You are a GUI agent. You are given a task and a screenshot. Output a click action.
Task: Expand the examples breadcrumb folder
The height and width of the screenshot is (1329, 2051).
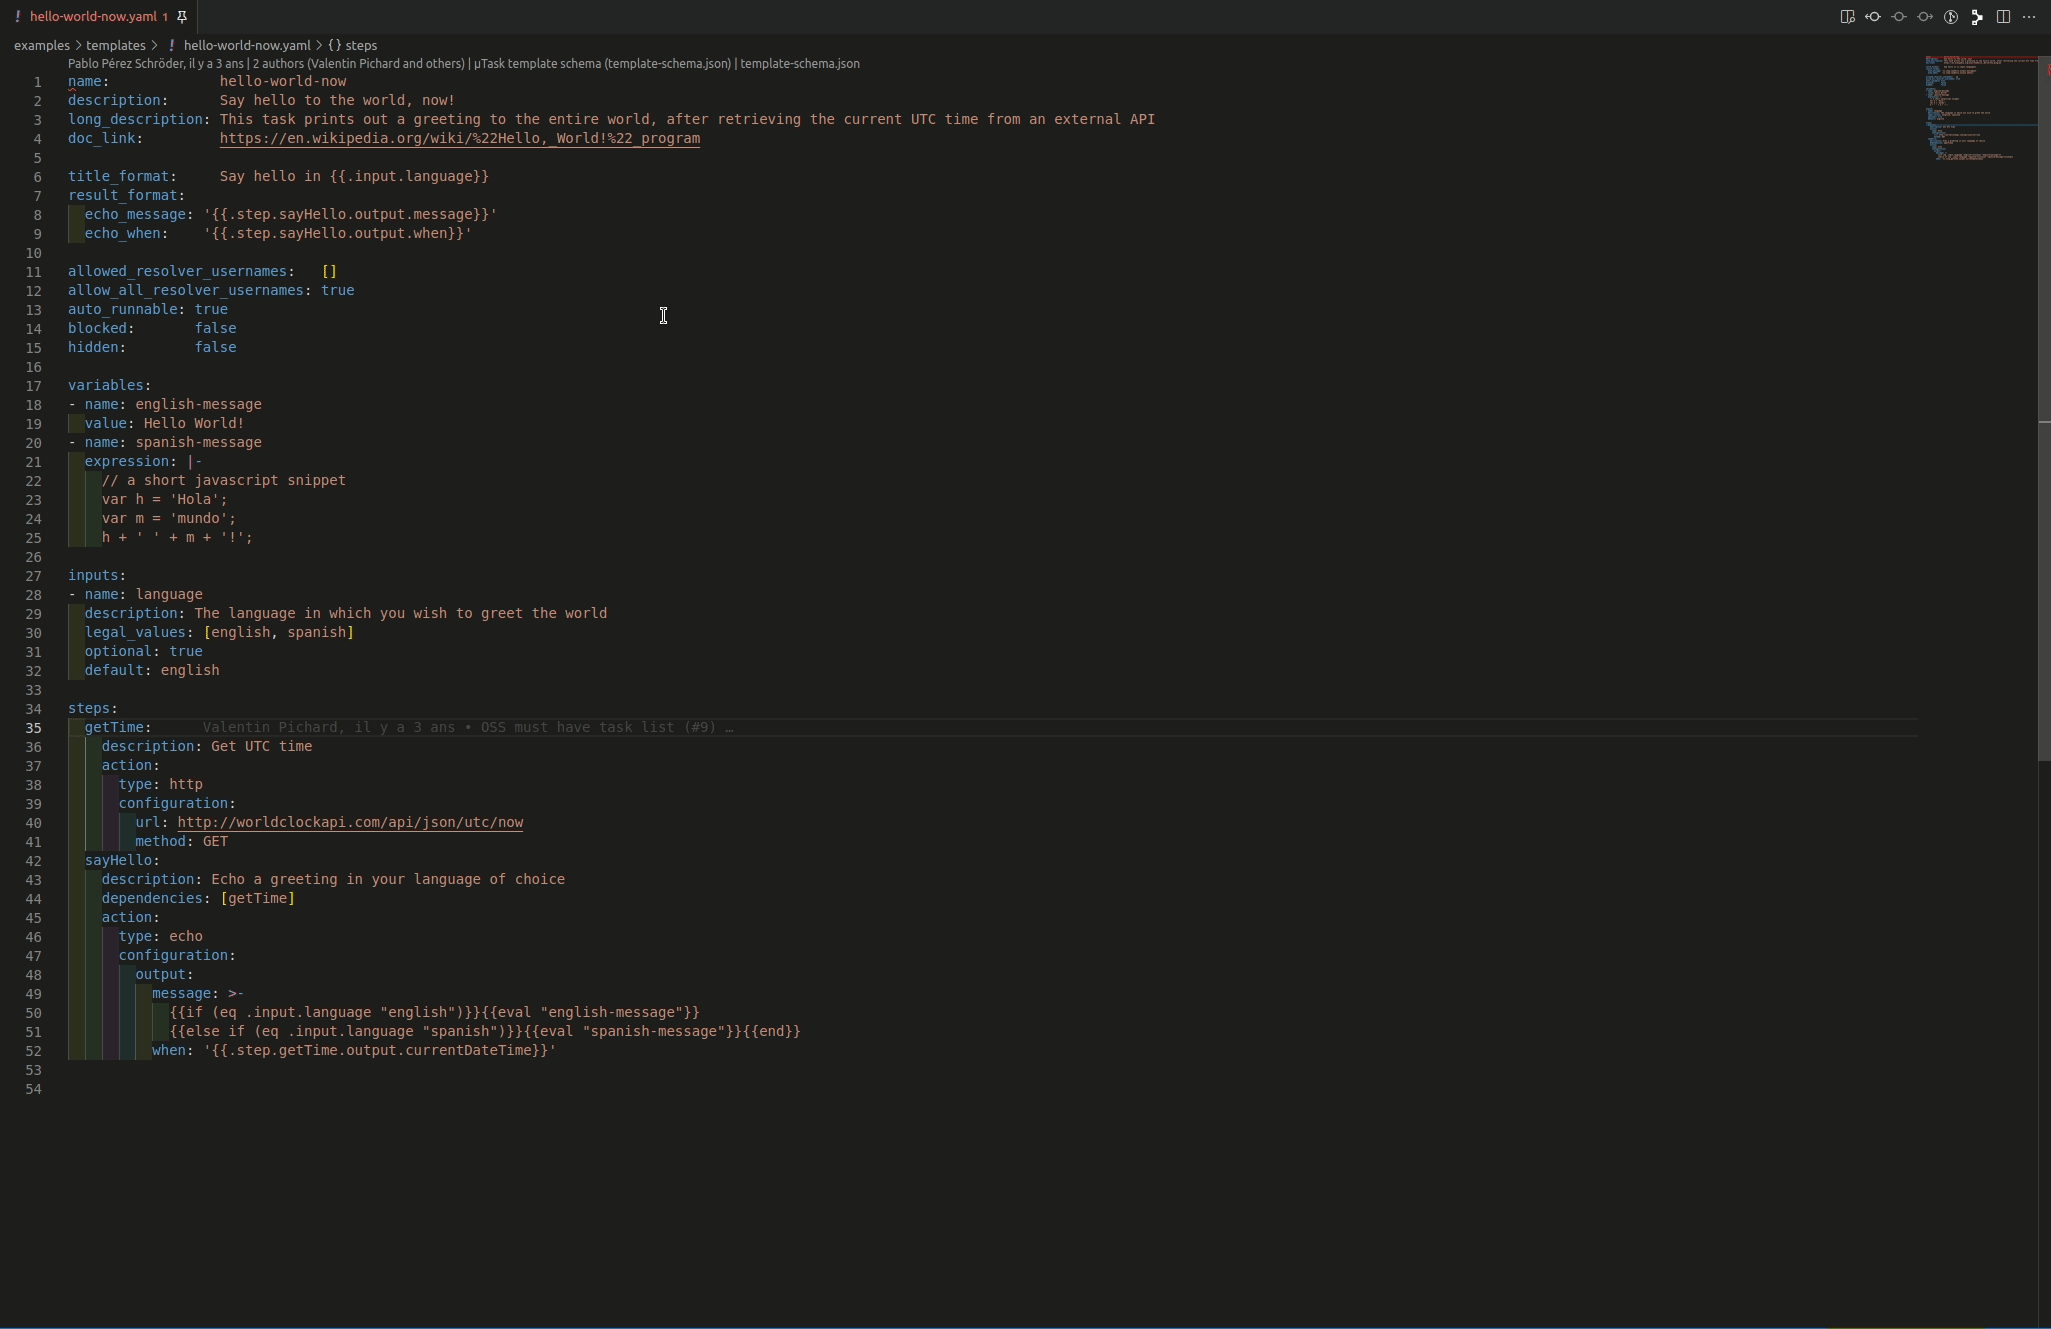pyautogui.click(x=41, y=46)
